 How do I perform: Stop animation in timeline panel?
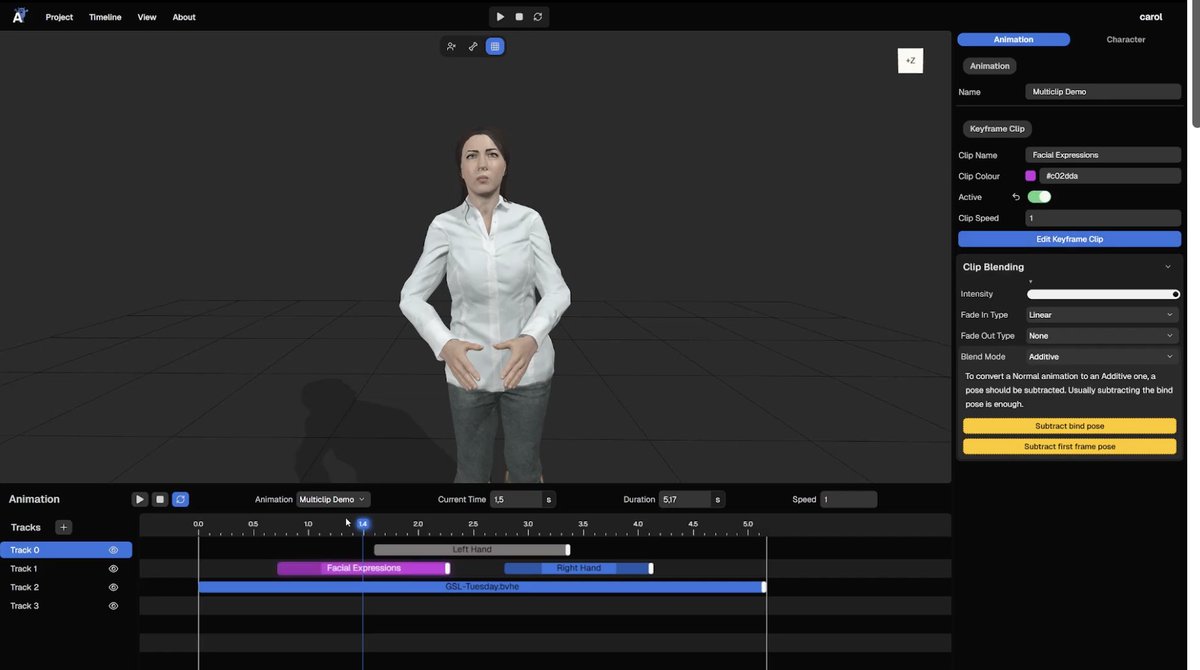[160, 499]
